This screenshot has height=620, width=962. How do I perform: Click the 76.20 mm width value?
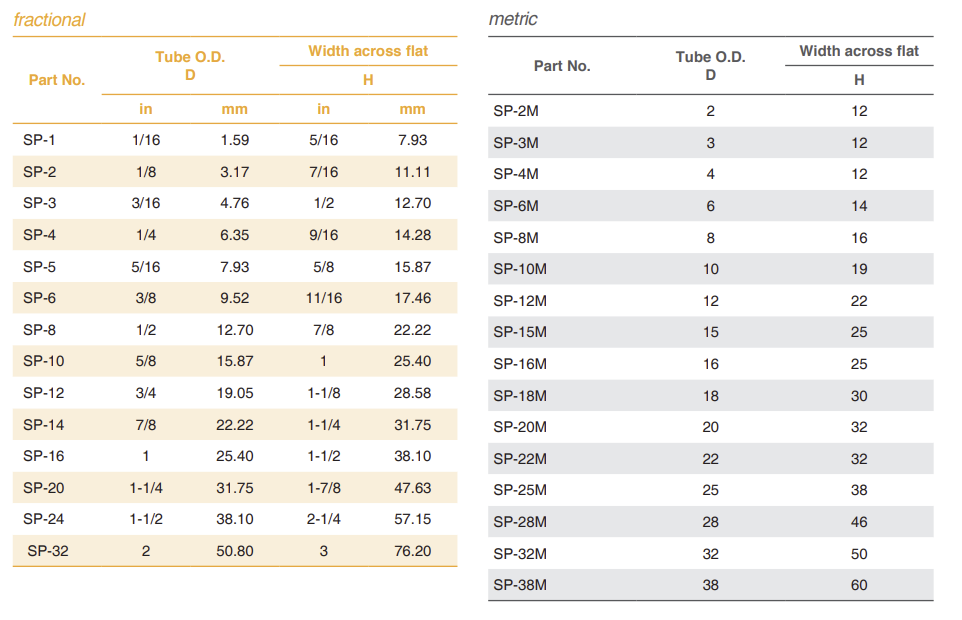(412, 551)
